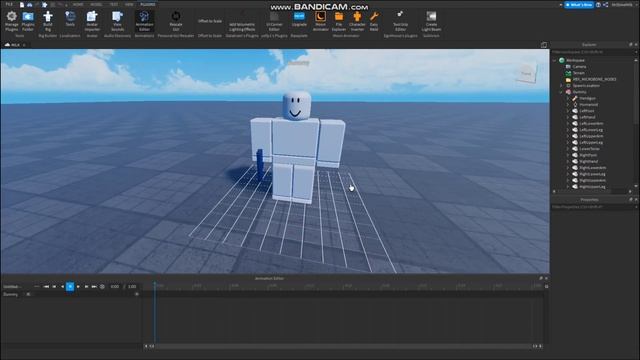Screen dimensions: 640x360
Task: Select Camera in the Explorer
Action: pyautogui.click(x=579, y=67)
